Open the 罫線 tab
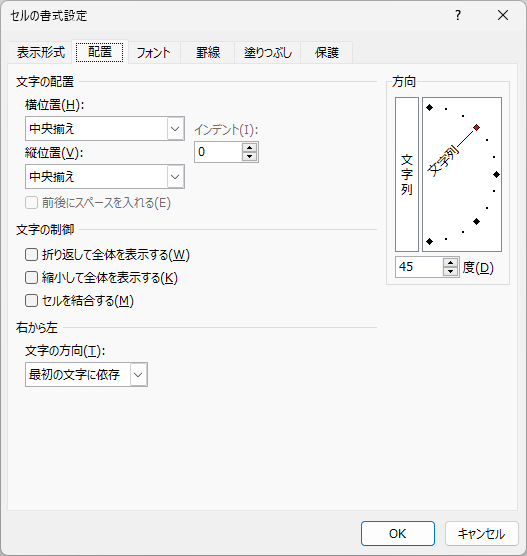Image resolution: width=527 pixels, height=556 pixels. click(x=208, y=53)
